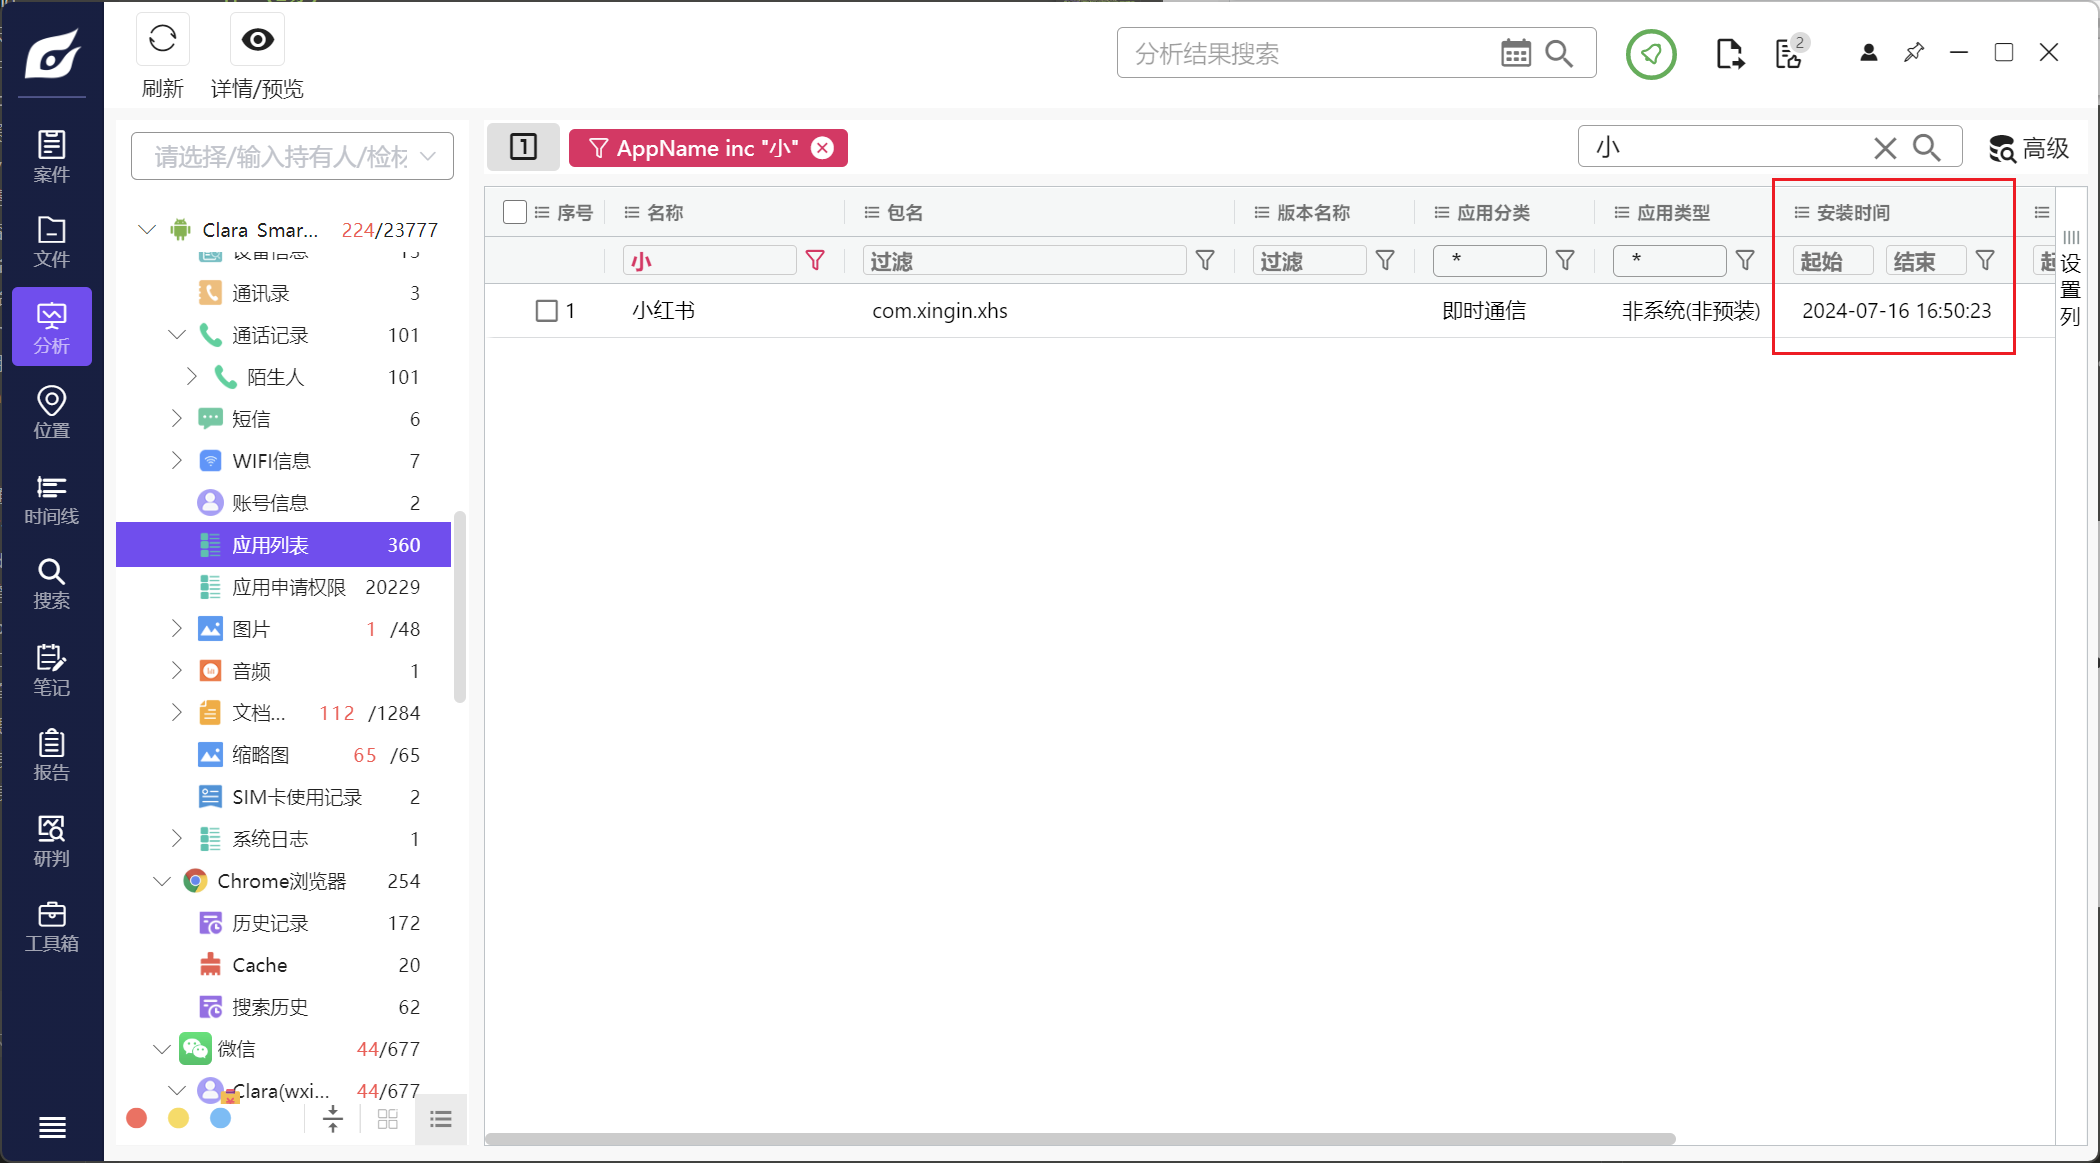This screenshot has height=1163, width=2100.
Task: Click the export file icon in top bar
Action: [1729, 54]
